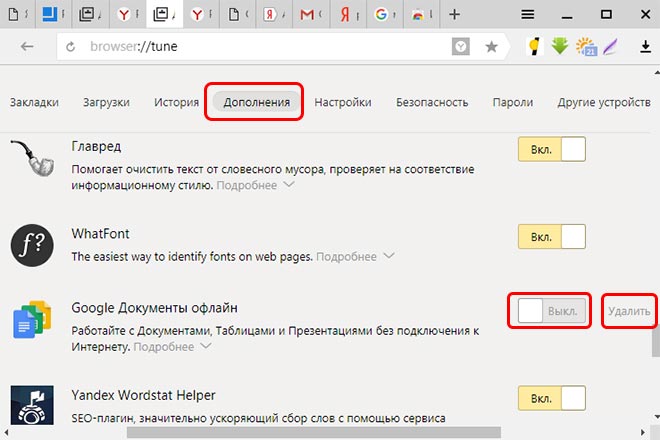
Task: Open the Gmail browser tab
Action: click(311, 14)
